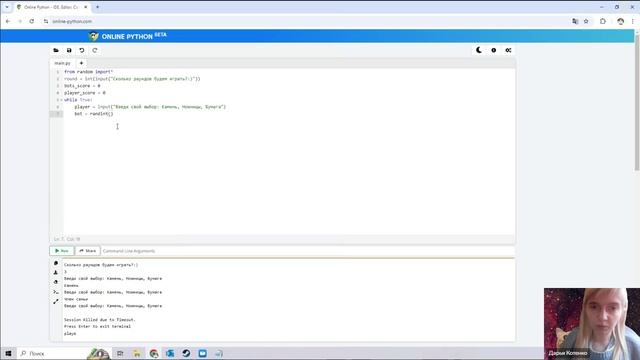The width and height of the screenshot is (640, 360).
Task: Close the Online Python browser tab
Action: point(85,7)
